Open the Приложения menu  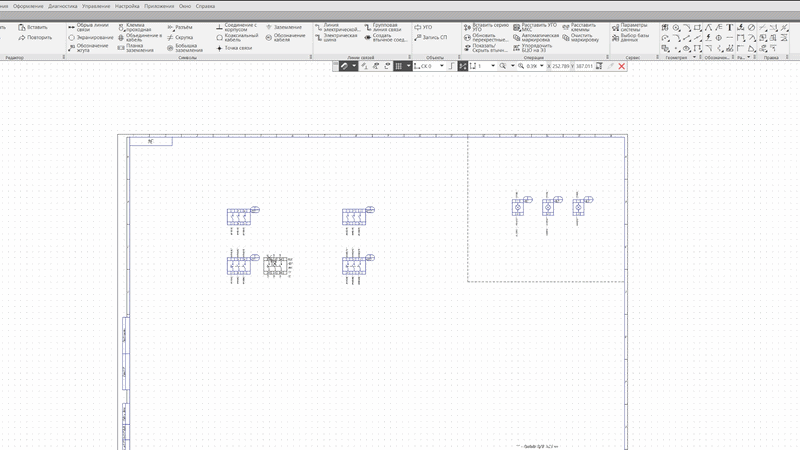pyautogui.click(x=159, y=6)
